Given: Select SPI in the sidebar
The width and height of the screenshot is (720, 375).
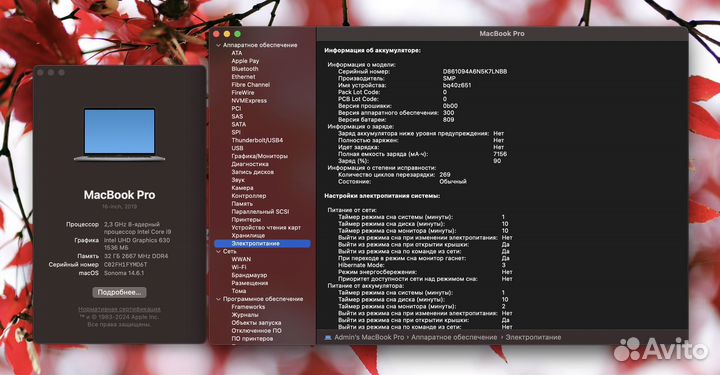Looking at the screenshot, I should [236, 132].
